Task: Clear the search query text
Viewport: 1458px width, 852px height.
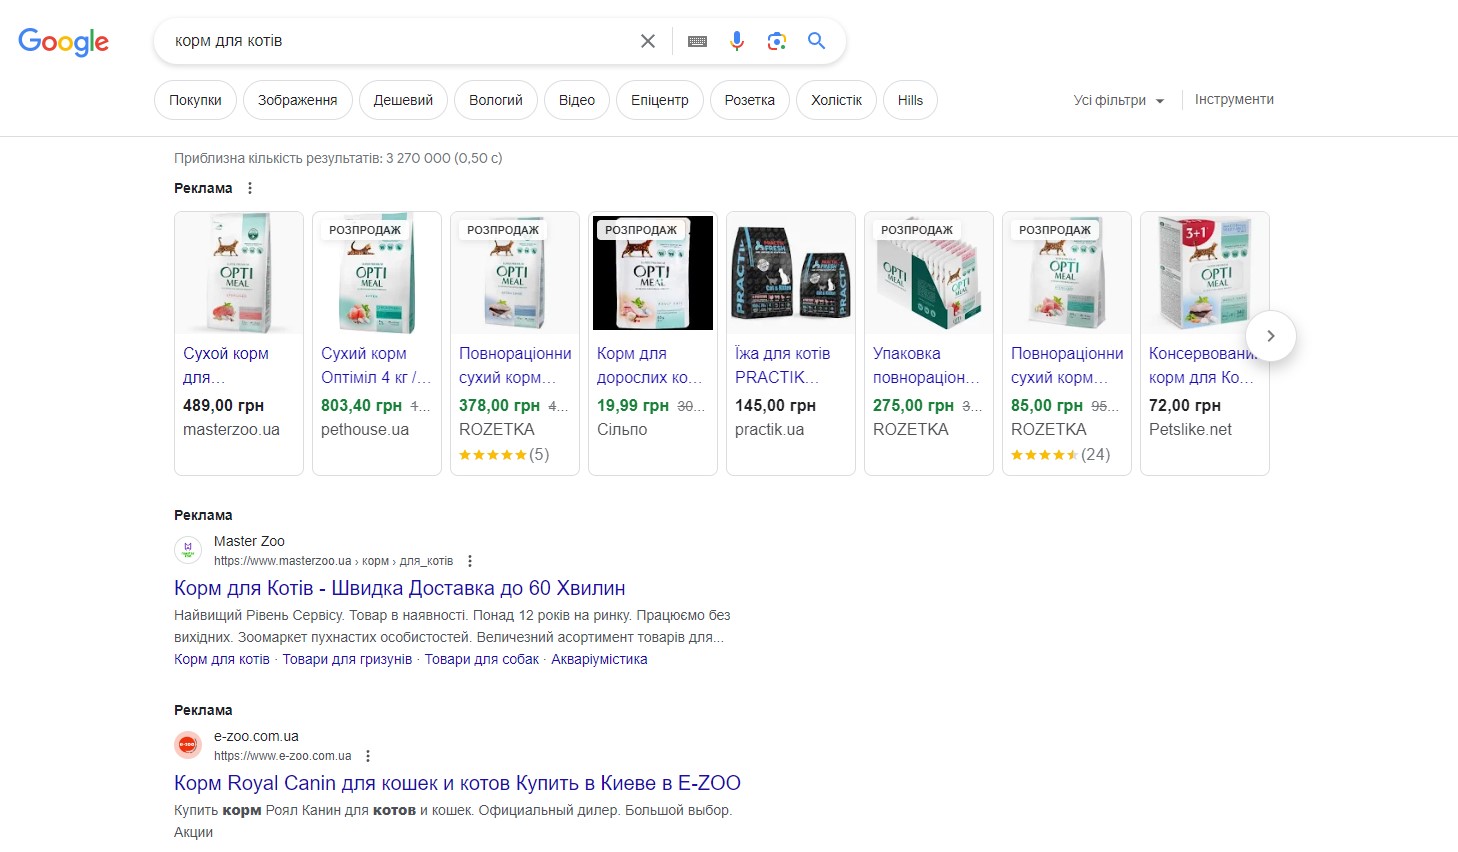Action: (x=648, y=41)
